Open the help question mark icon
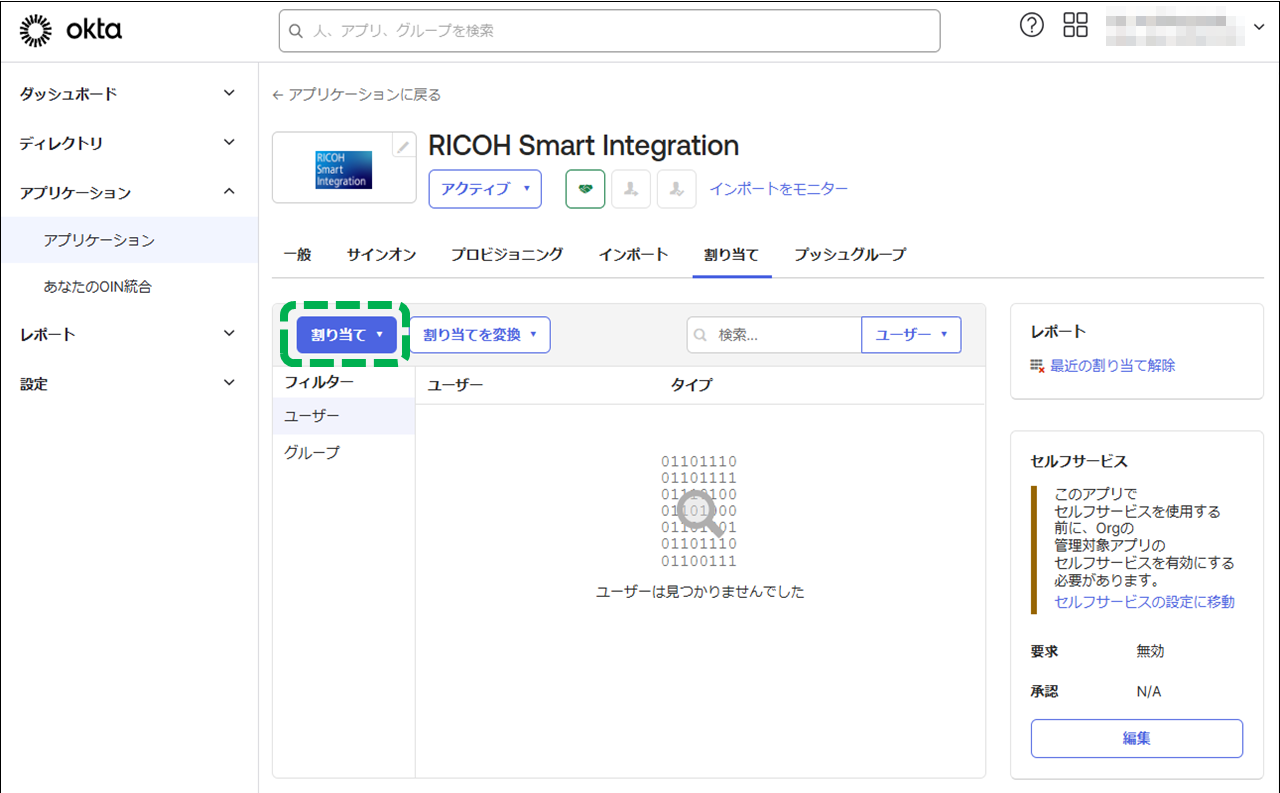Image resolution: width=1280 pixels, height=793 pixels. click(x=1032, y=26)
